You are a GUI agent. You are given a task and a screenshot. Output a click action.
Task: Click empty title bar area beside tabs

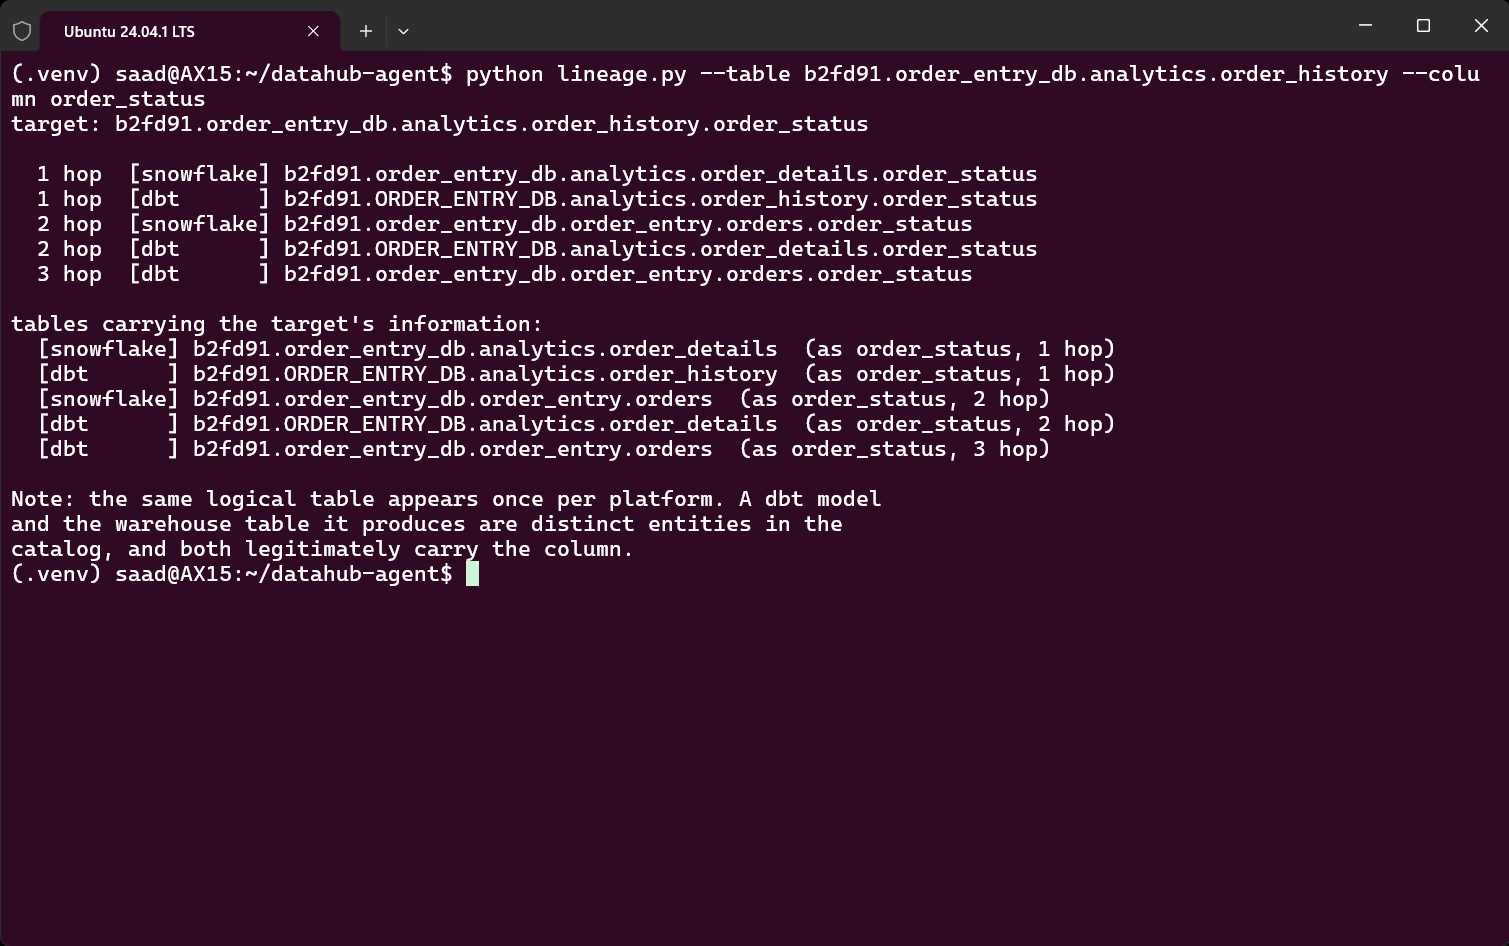(870, 26)
